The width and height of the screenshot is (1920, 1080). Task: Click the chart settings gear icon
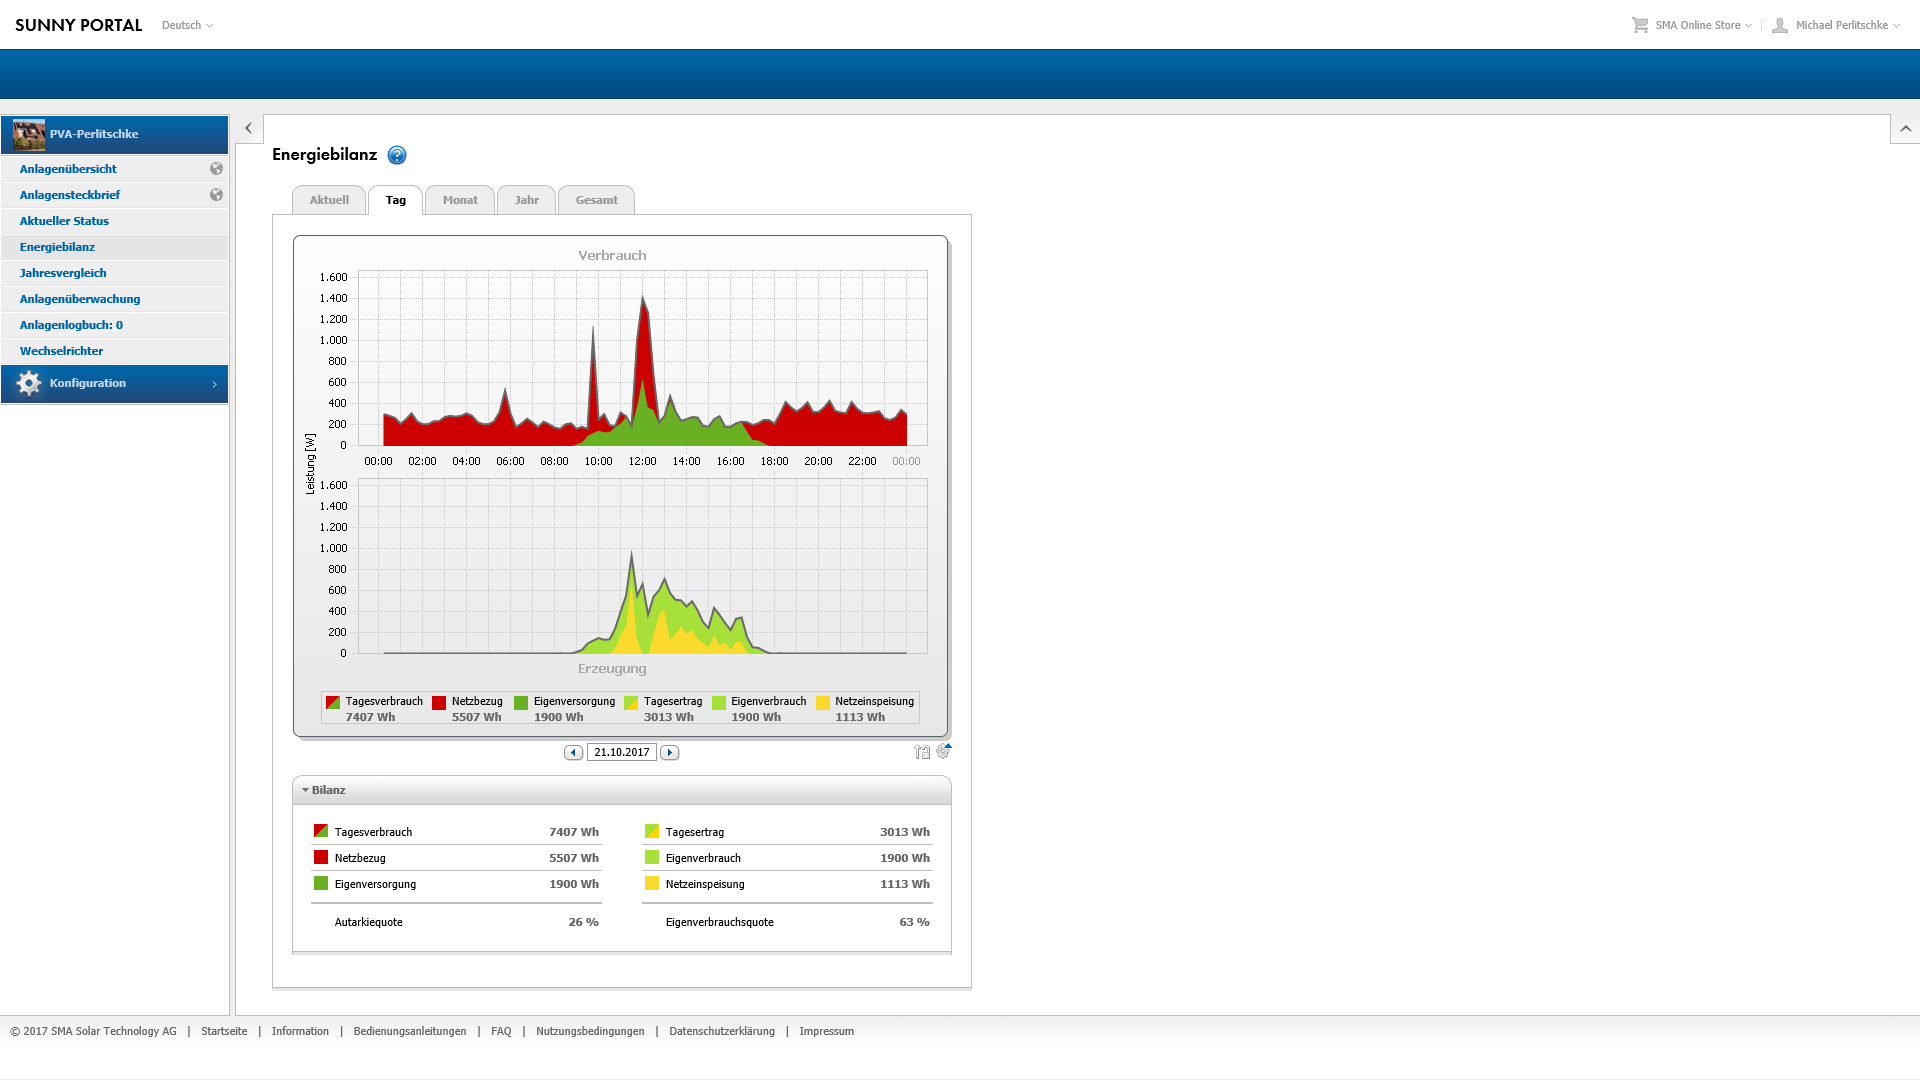pyautogui.click(x=943, y=751)
